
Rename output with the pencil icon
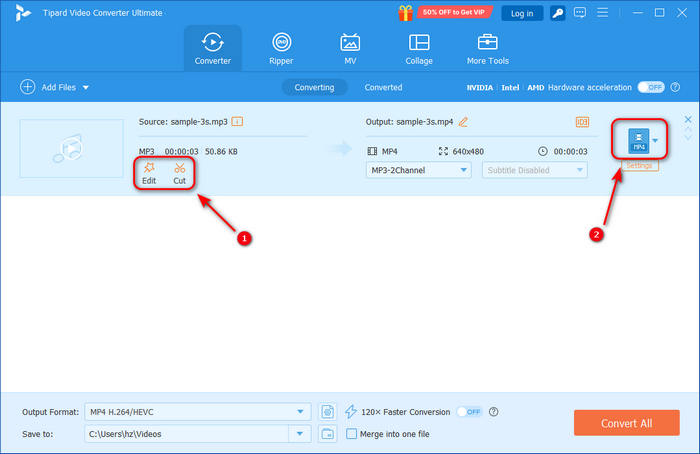[463, 121]
